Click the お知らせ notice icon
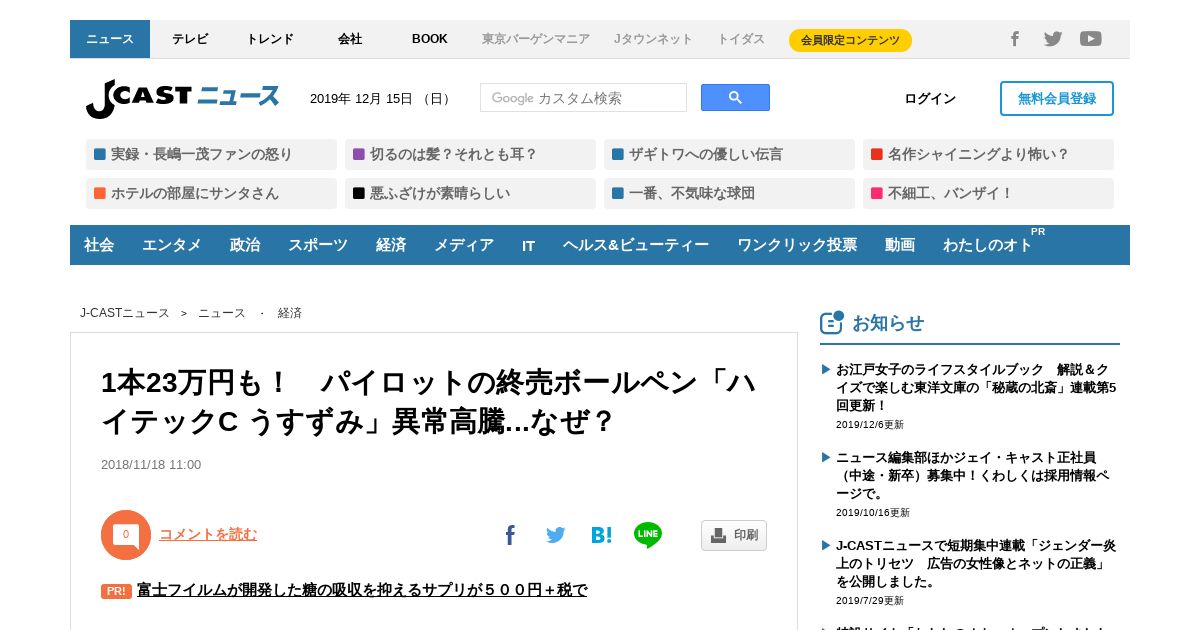 [832, 322]
